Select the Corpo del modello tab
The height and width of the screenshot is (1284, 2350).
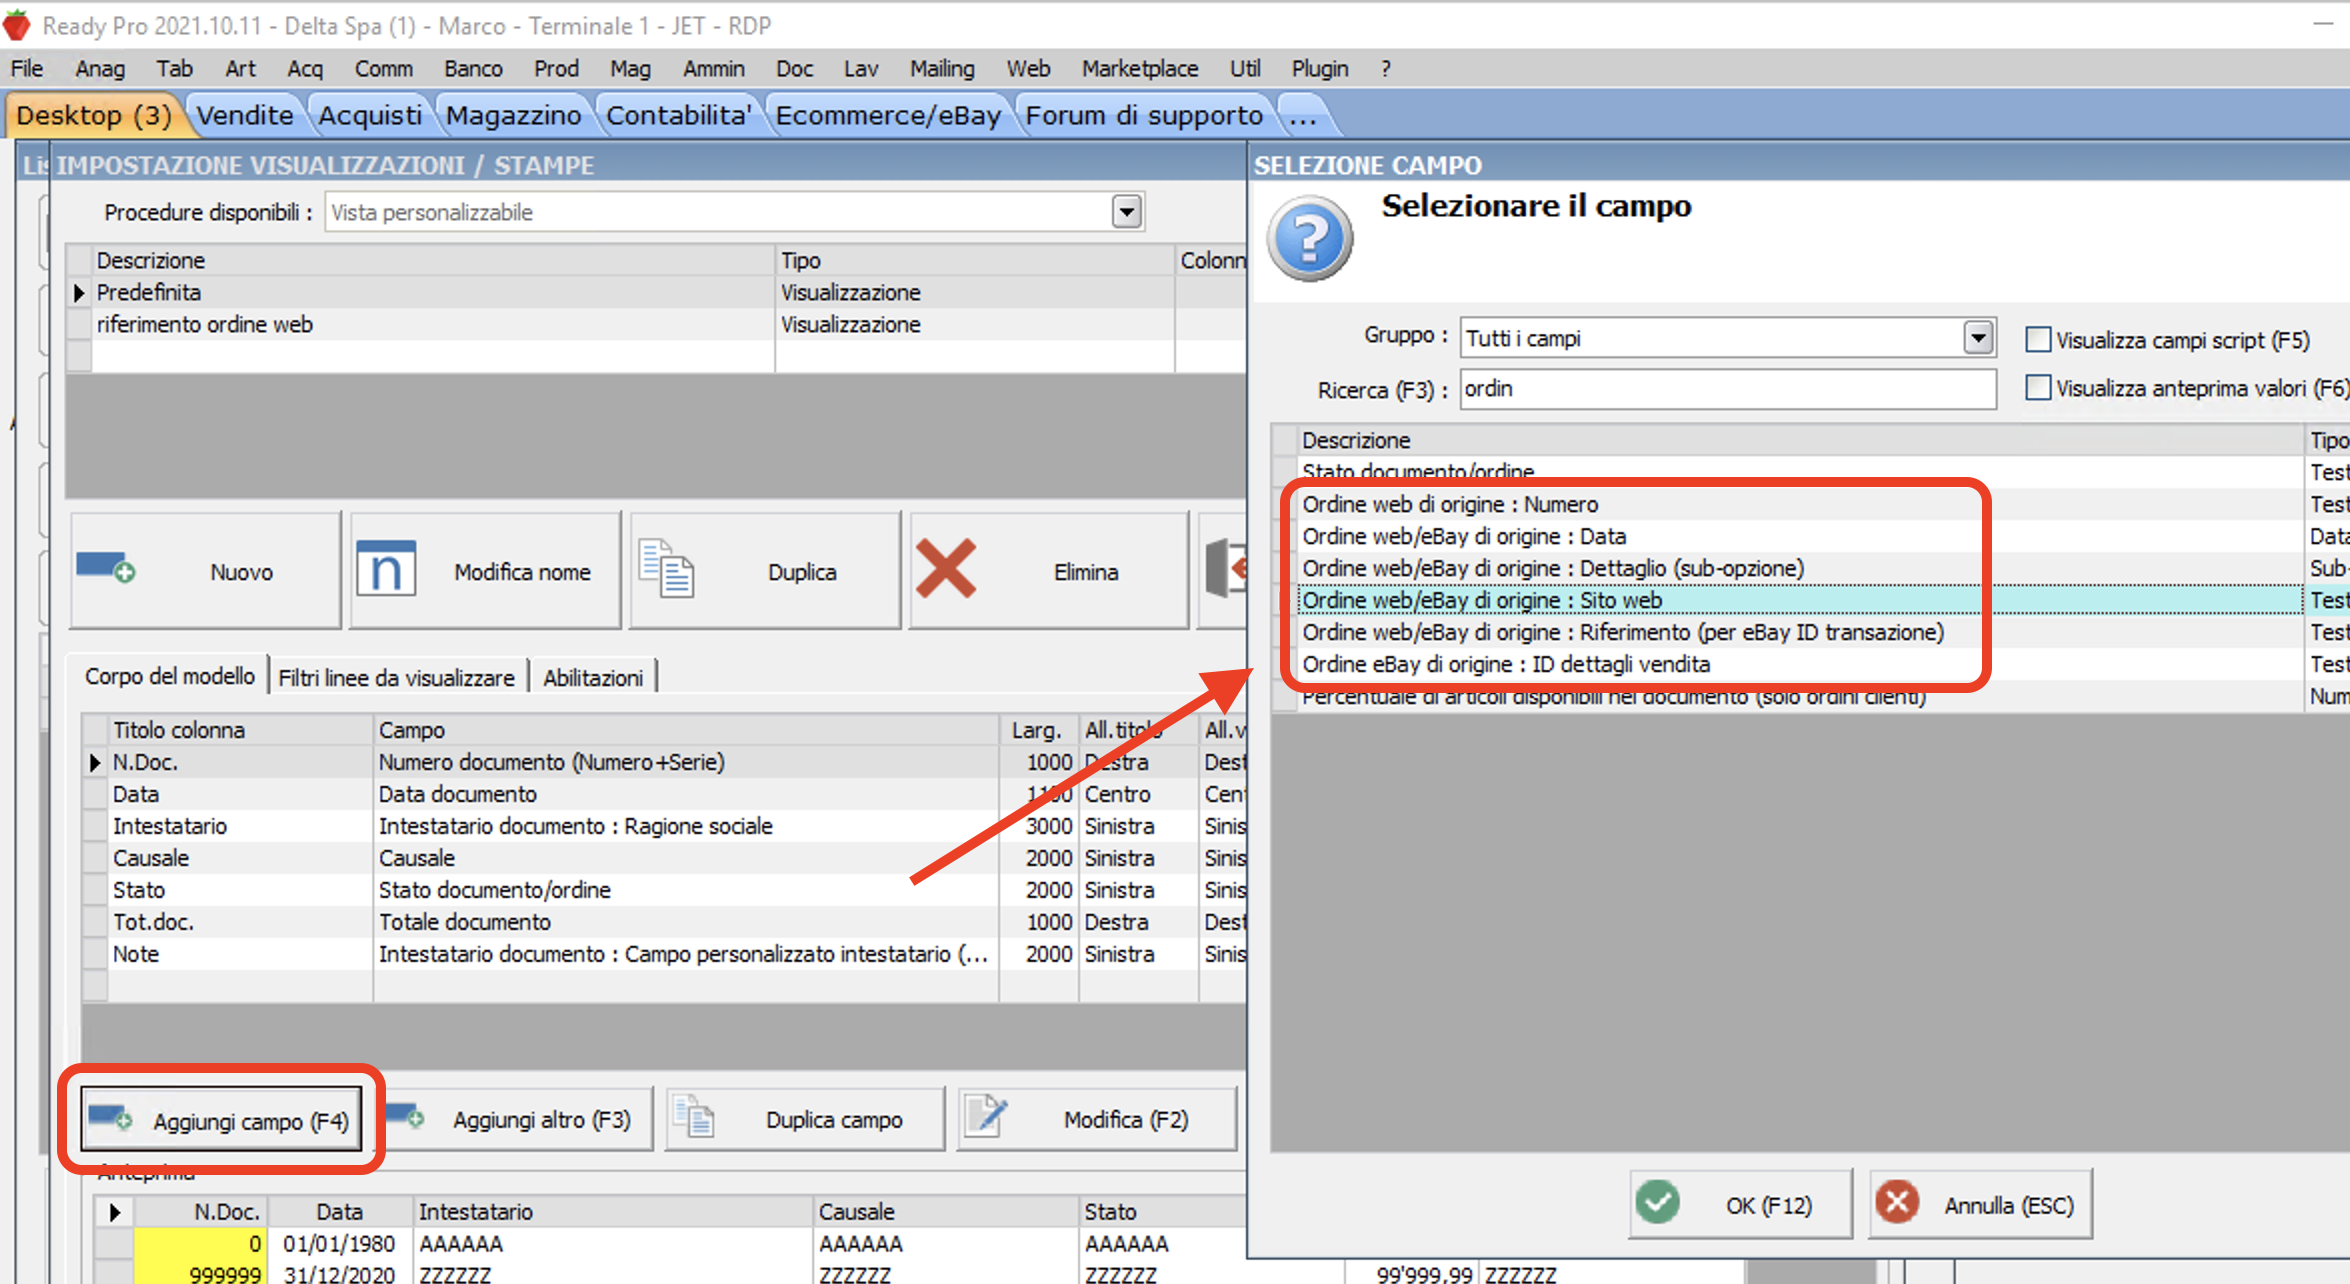tap(170, 676)
